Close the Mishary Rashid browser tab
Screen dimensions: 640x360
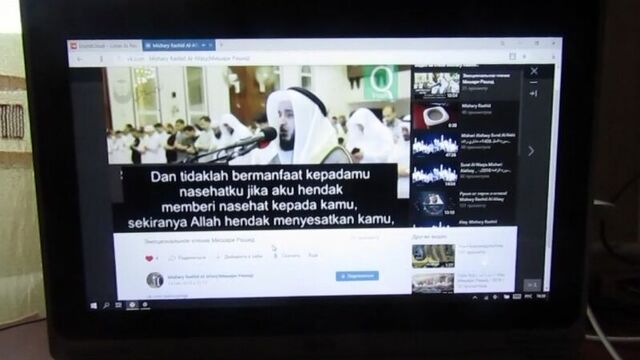tap(211, 45)
